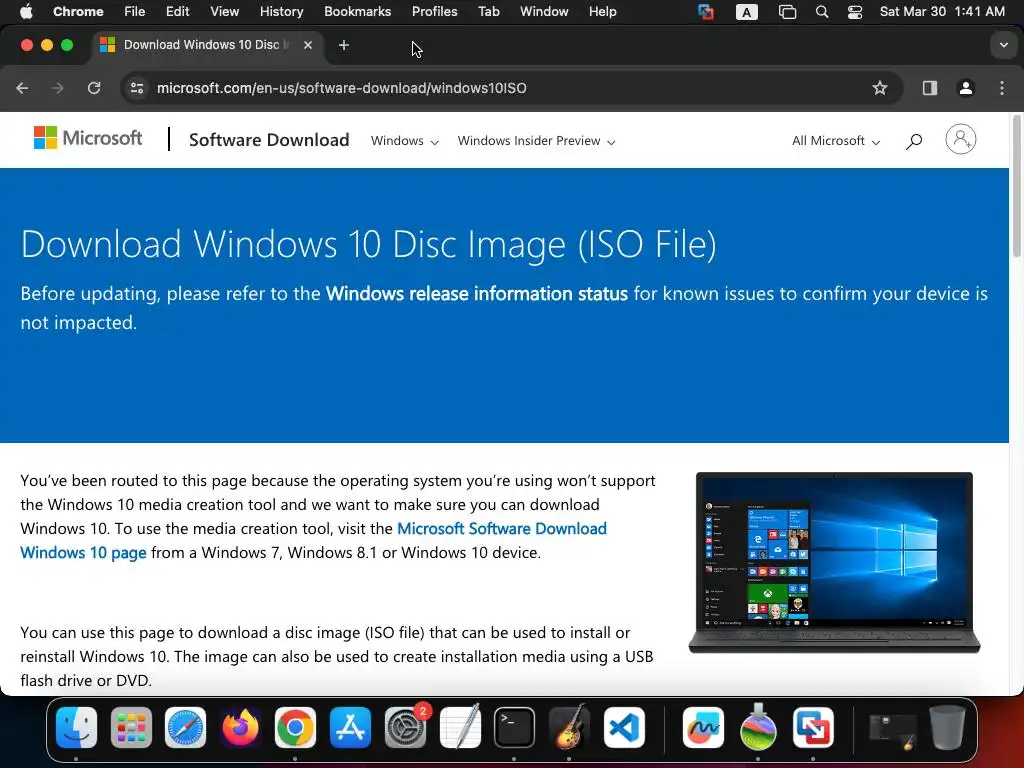Open the Chrome side panel icon
Viewport: 1024px width, 768px height.
[930, 88]
